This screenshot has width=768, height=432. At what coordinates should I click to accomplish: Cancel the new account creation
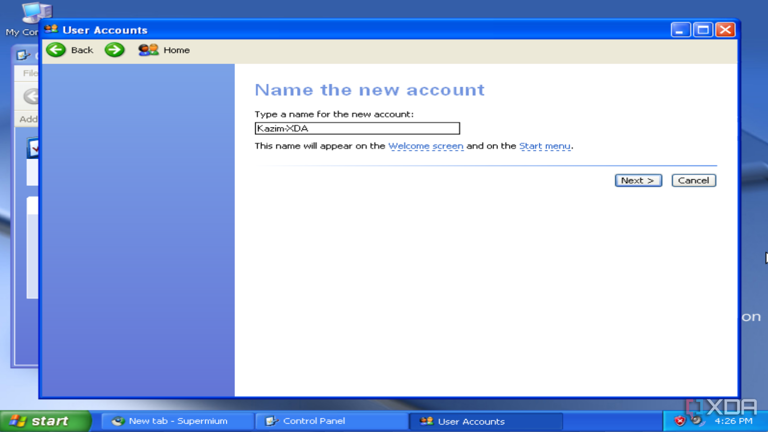pos(694,180)
